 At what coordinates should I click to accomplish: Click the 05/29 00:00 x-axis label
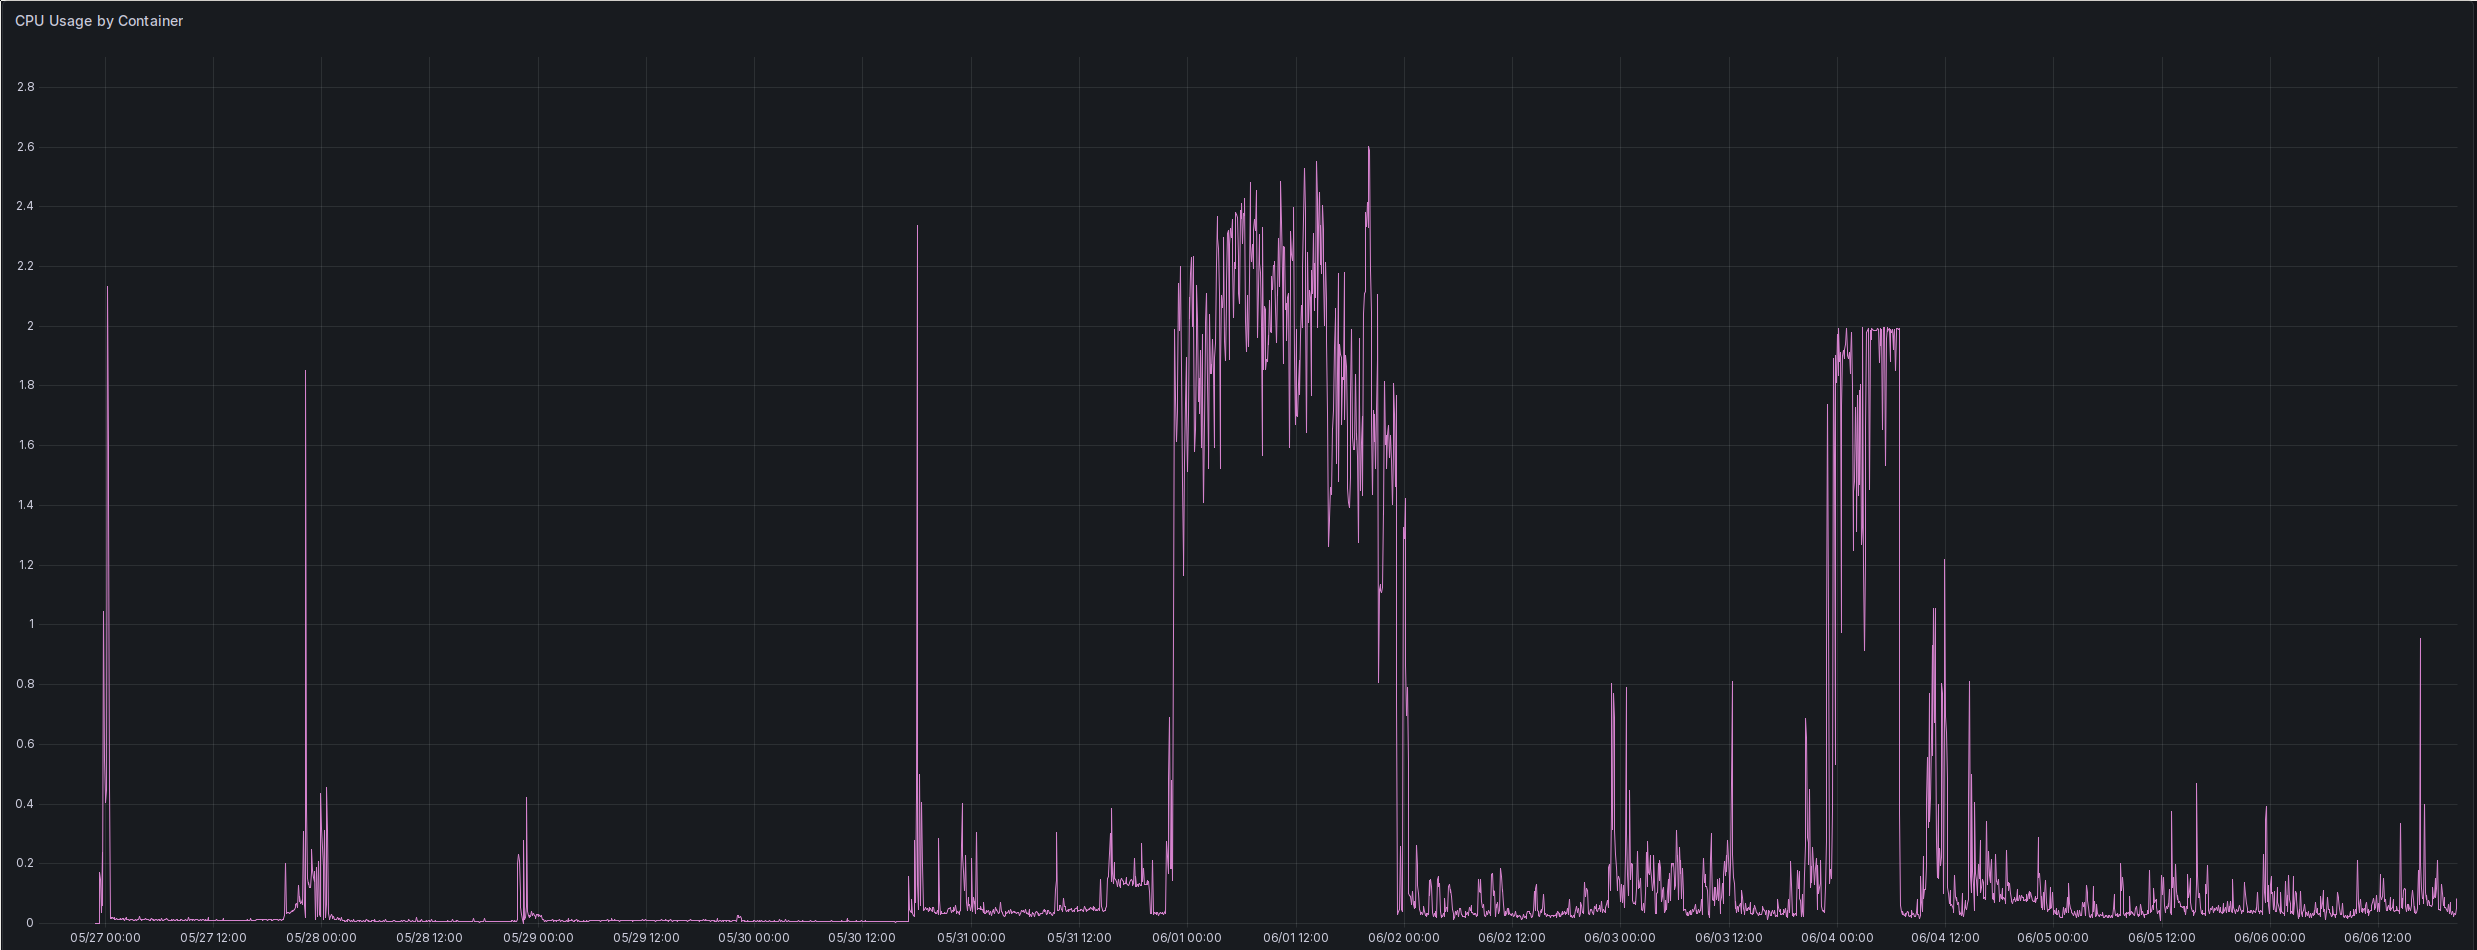click(538, 938)
